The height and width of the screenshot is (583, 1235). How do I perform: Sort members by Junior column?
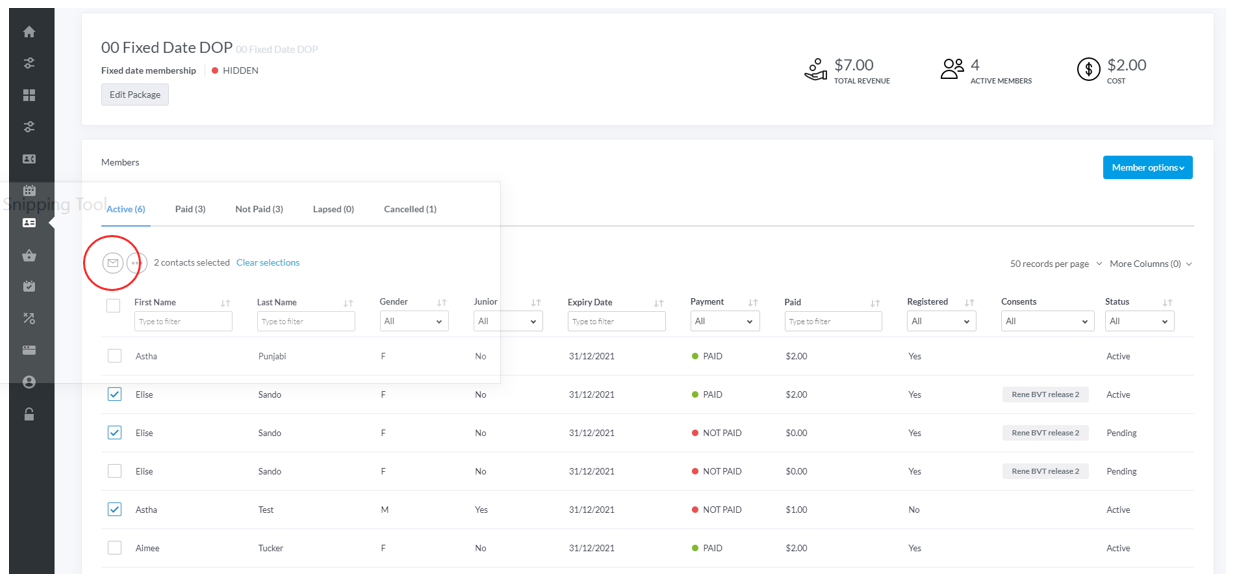(x=536, y=303)
